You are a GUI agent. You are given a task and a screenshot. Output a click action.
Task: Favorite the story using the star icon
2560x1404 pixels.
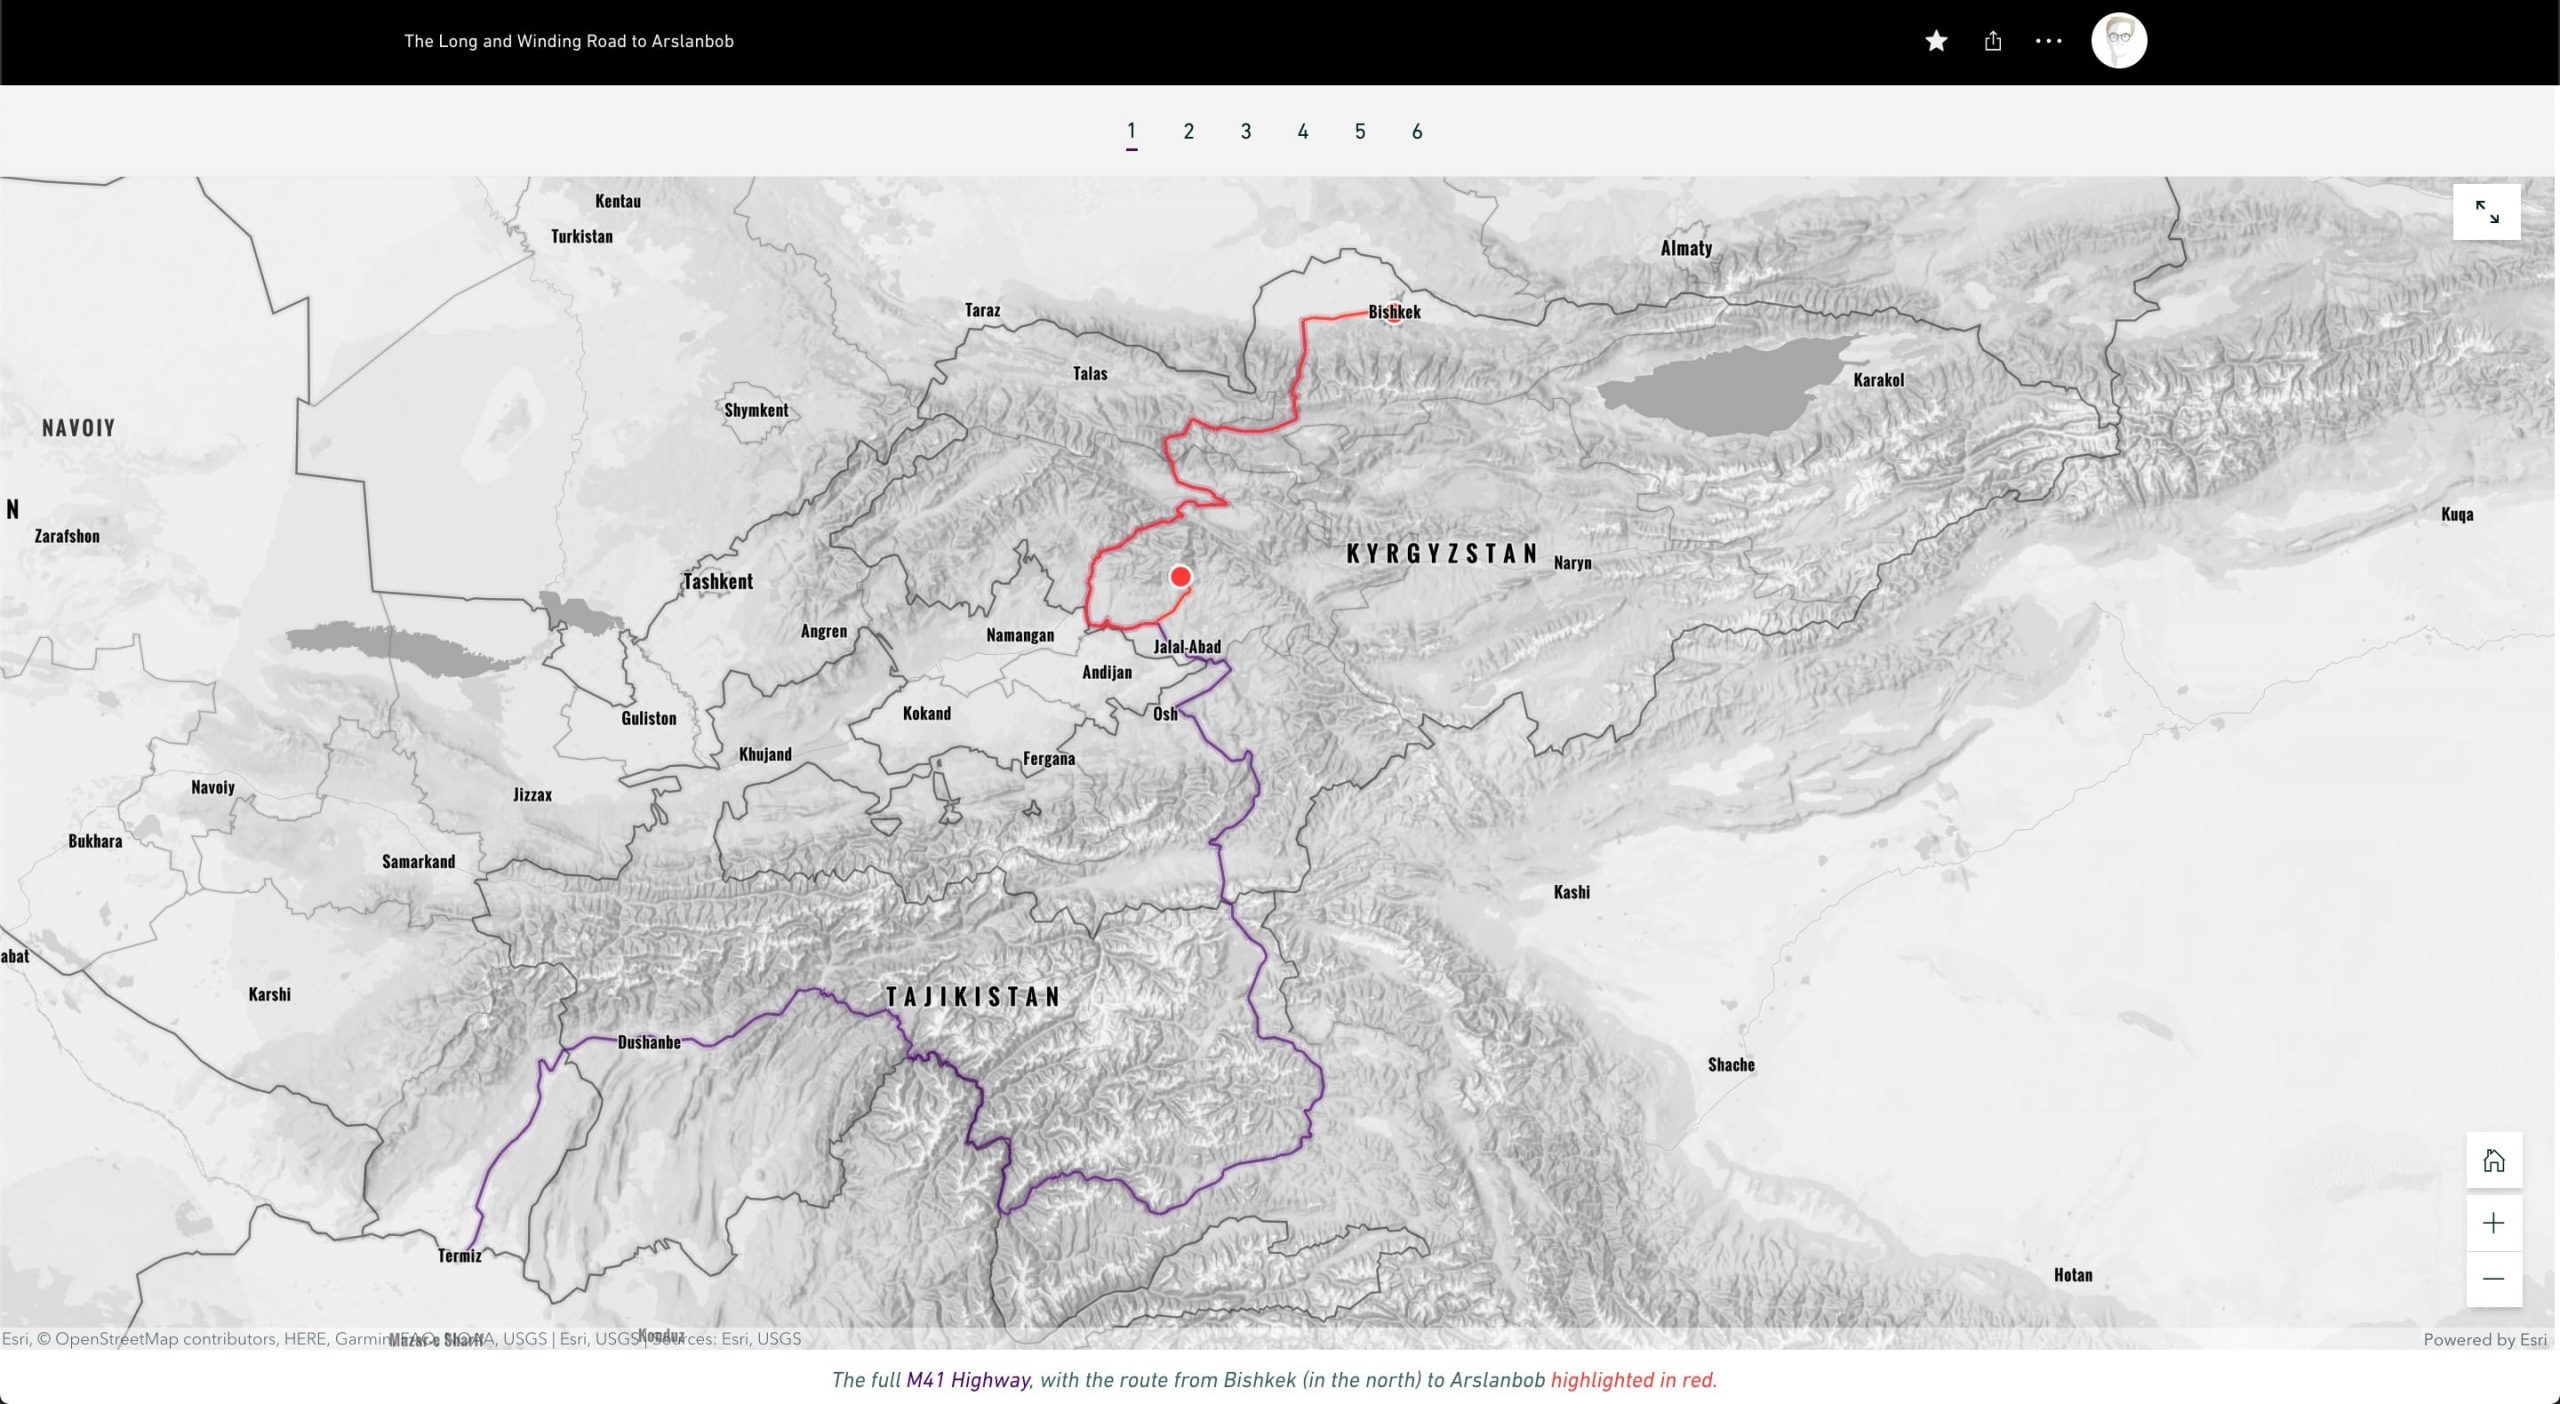[1936, 41]
